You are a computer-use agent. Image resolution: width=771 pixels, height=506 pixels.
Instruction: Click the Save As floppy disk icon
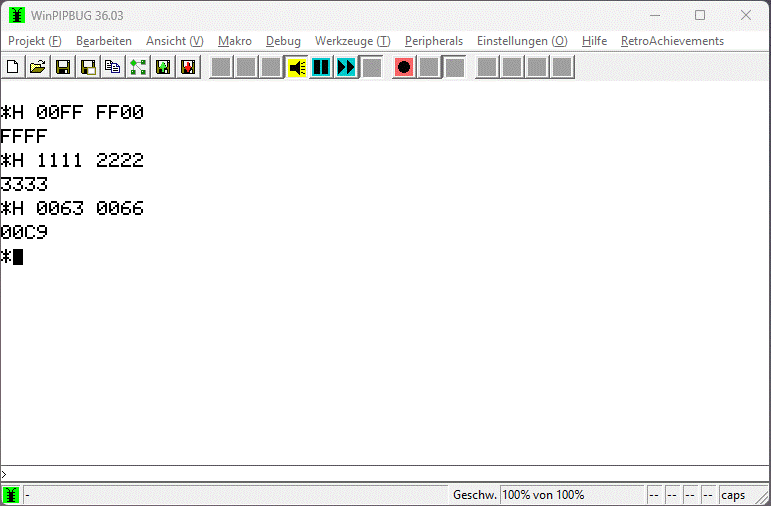[x=87, y=67]
